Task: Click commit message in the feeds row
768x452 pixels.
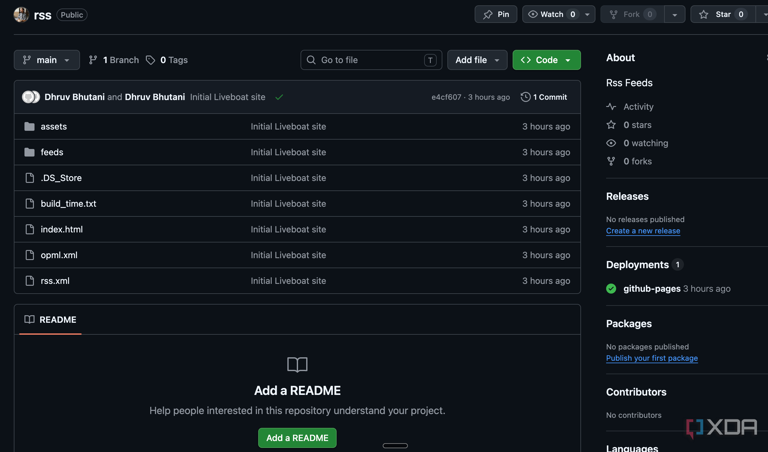Action: (x=288, y=152)
